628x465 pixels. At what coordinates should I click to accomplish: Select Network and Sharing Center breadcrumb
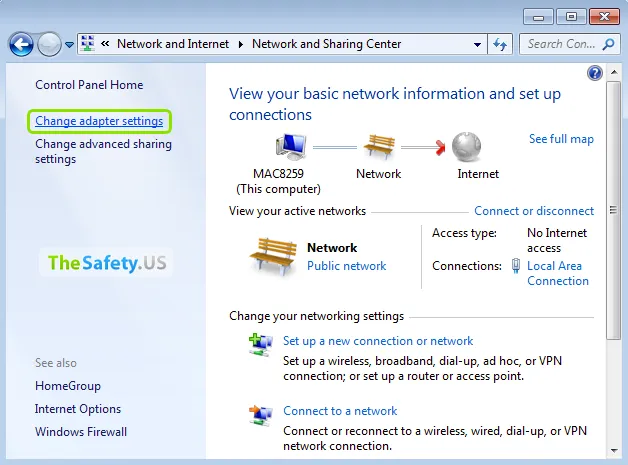(326, 44)
